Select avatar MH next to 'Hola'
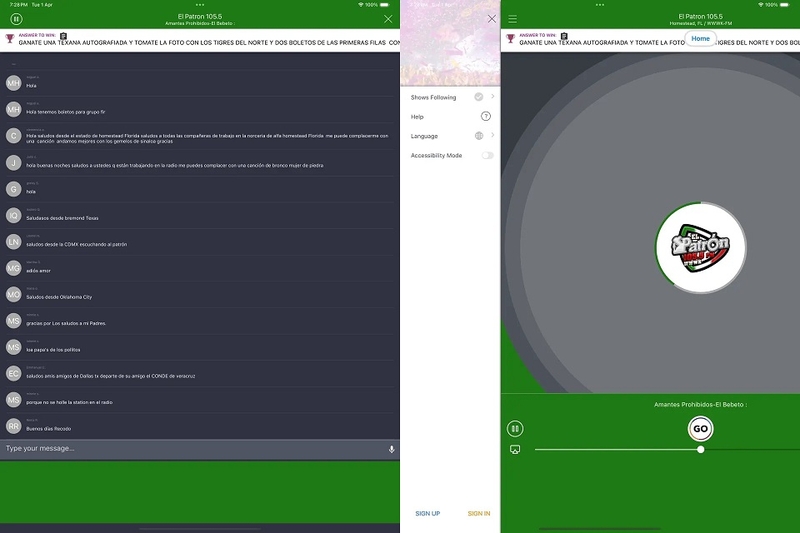 [x=13, y=83]
